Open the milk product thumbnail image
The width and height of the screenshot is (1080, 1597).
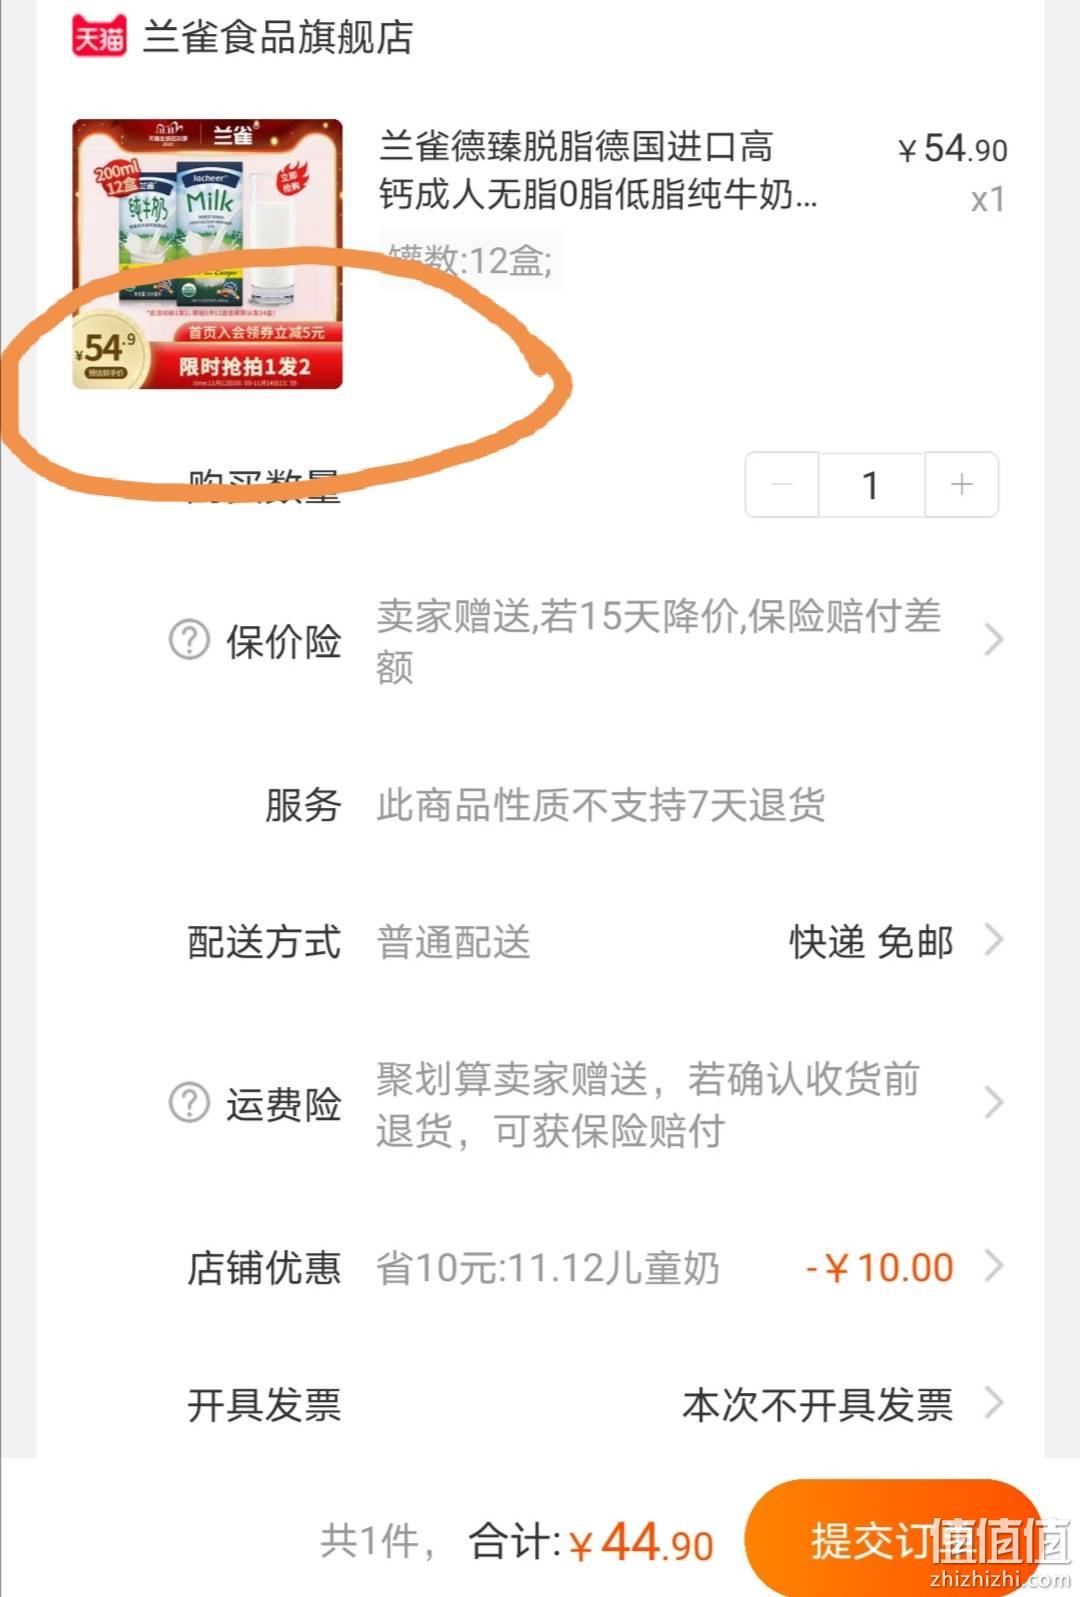click(x=207, y=254)
